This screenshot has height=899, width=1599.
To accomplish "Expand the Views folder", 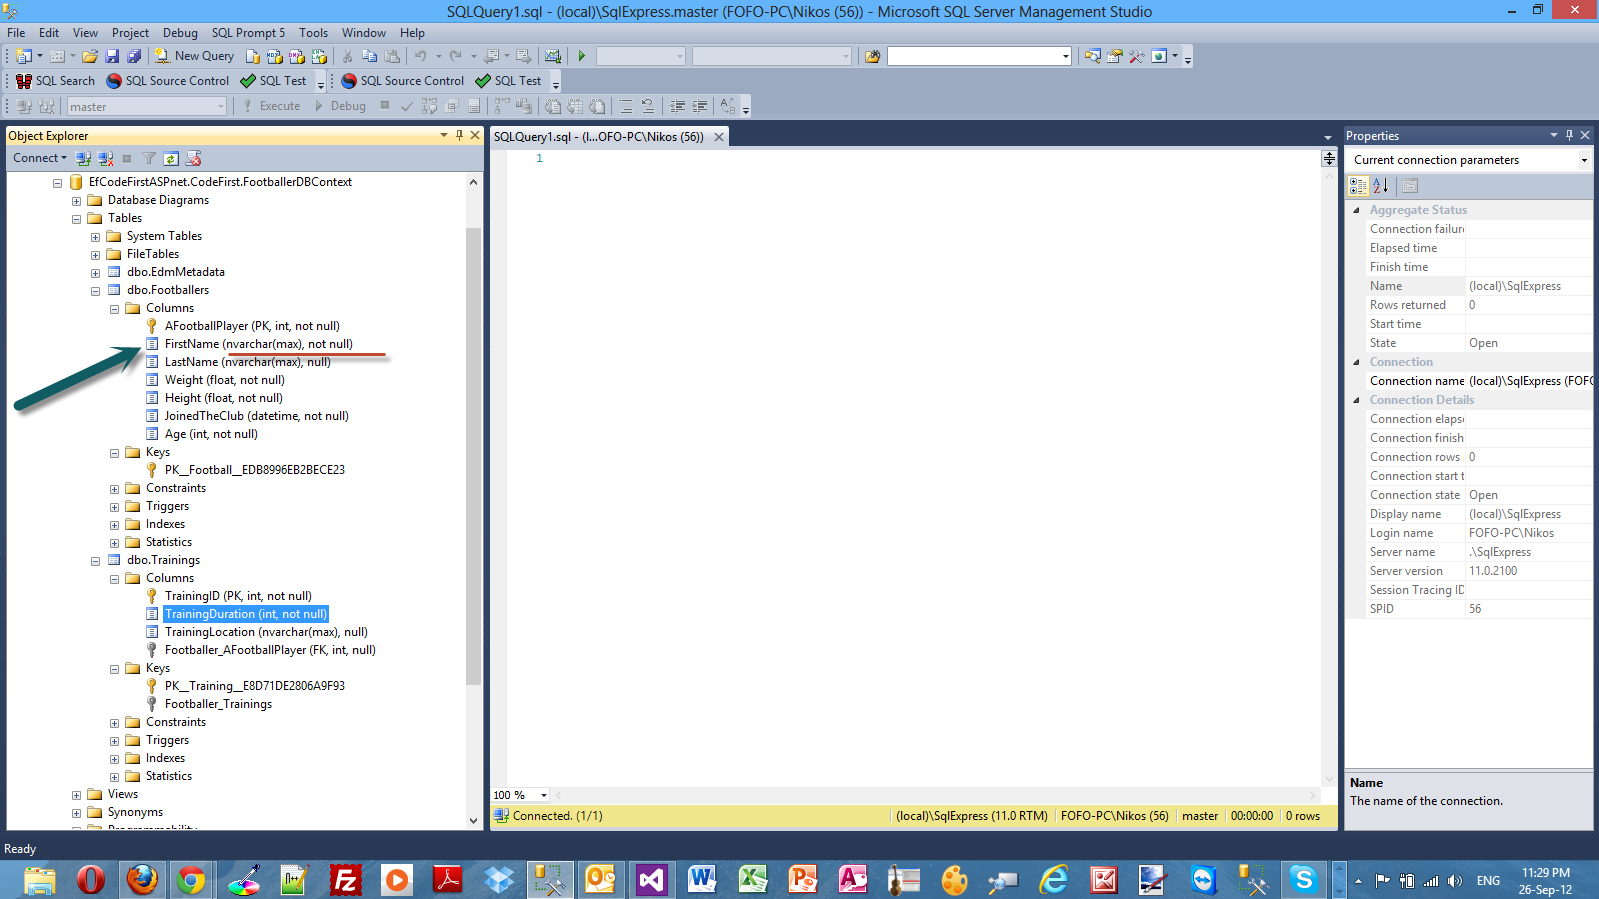I will [x=76, y=795].
